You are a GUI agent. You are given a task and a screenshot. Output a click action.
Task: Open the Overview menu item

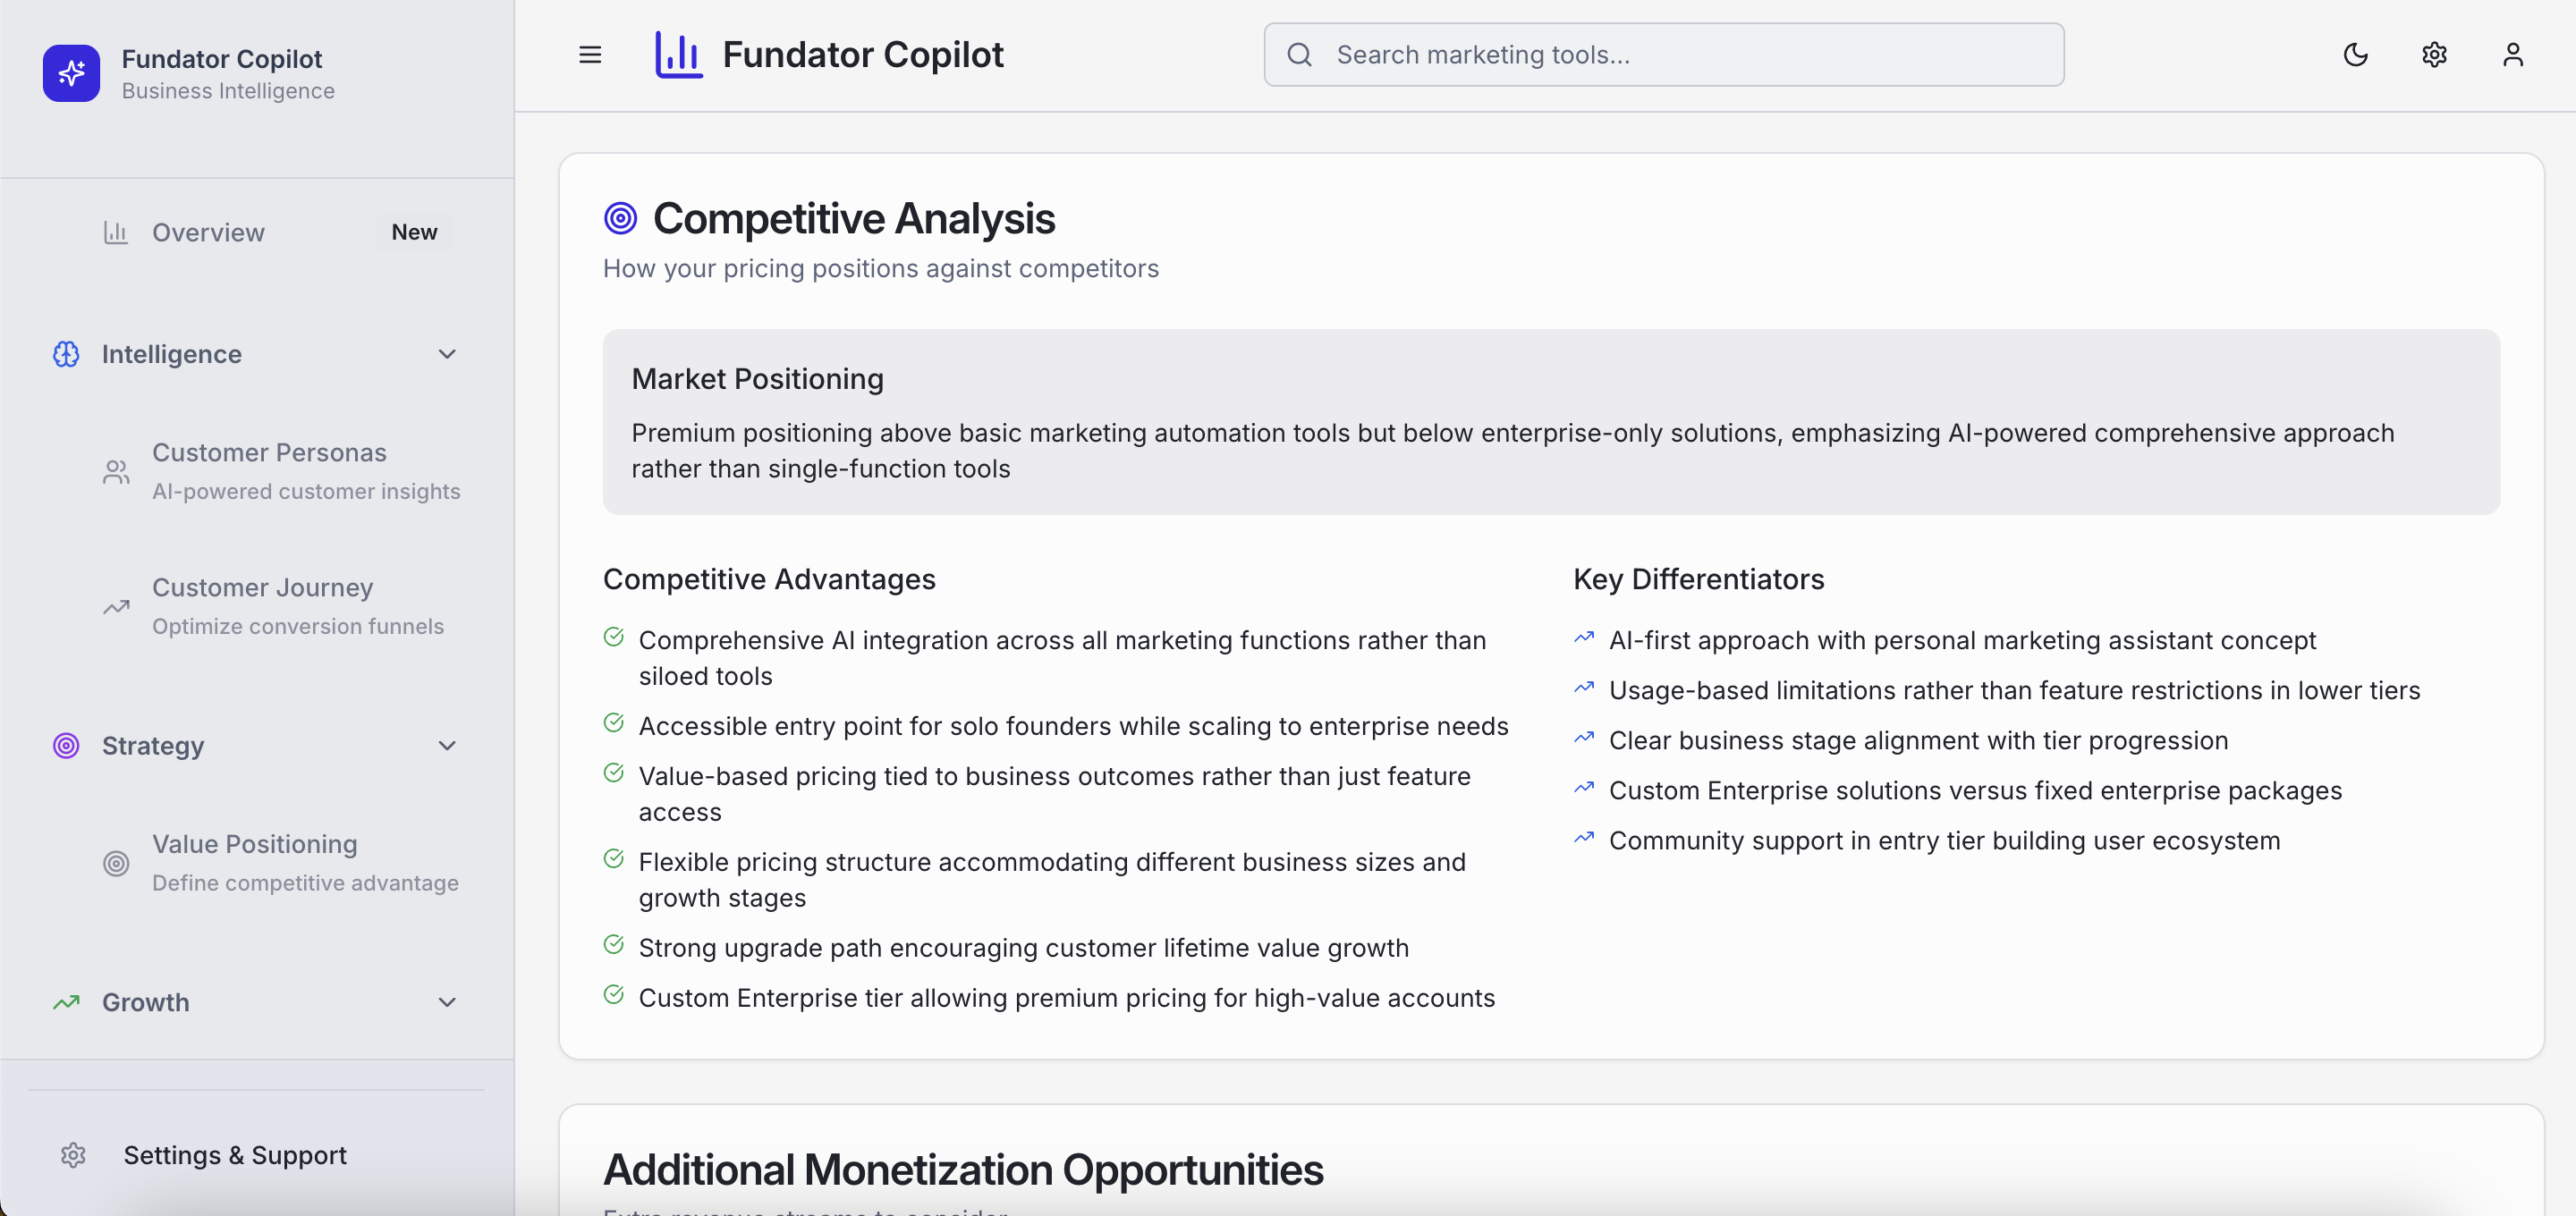[x=208, y=232]
